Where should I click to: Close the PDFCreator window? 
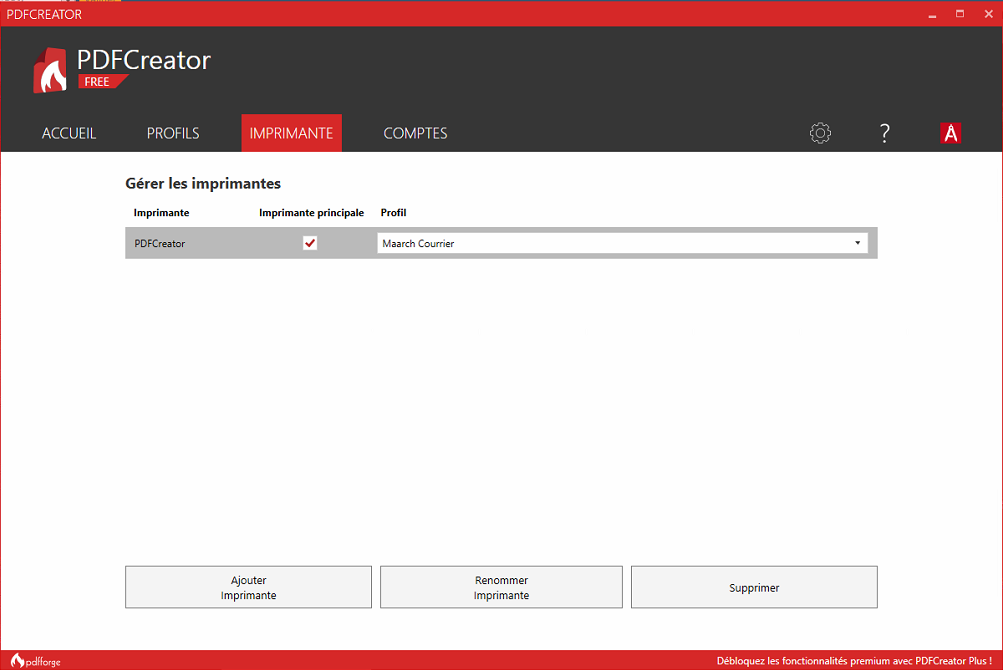[x=988, y=14]
